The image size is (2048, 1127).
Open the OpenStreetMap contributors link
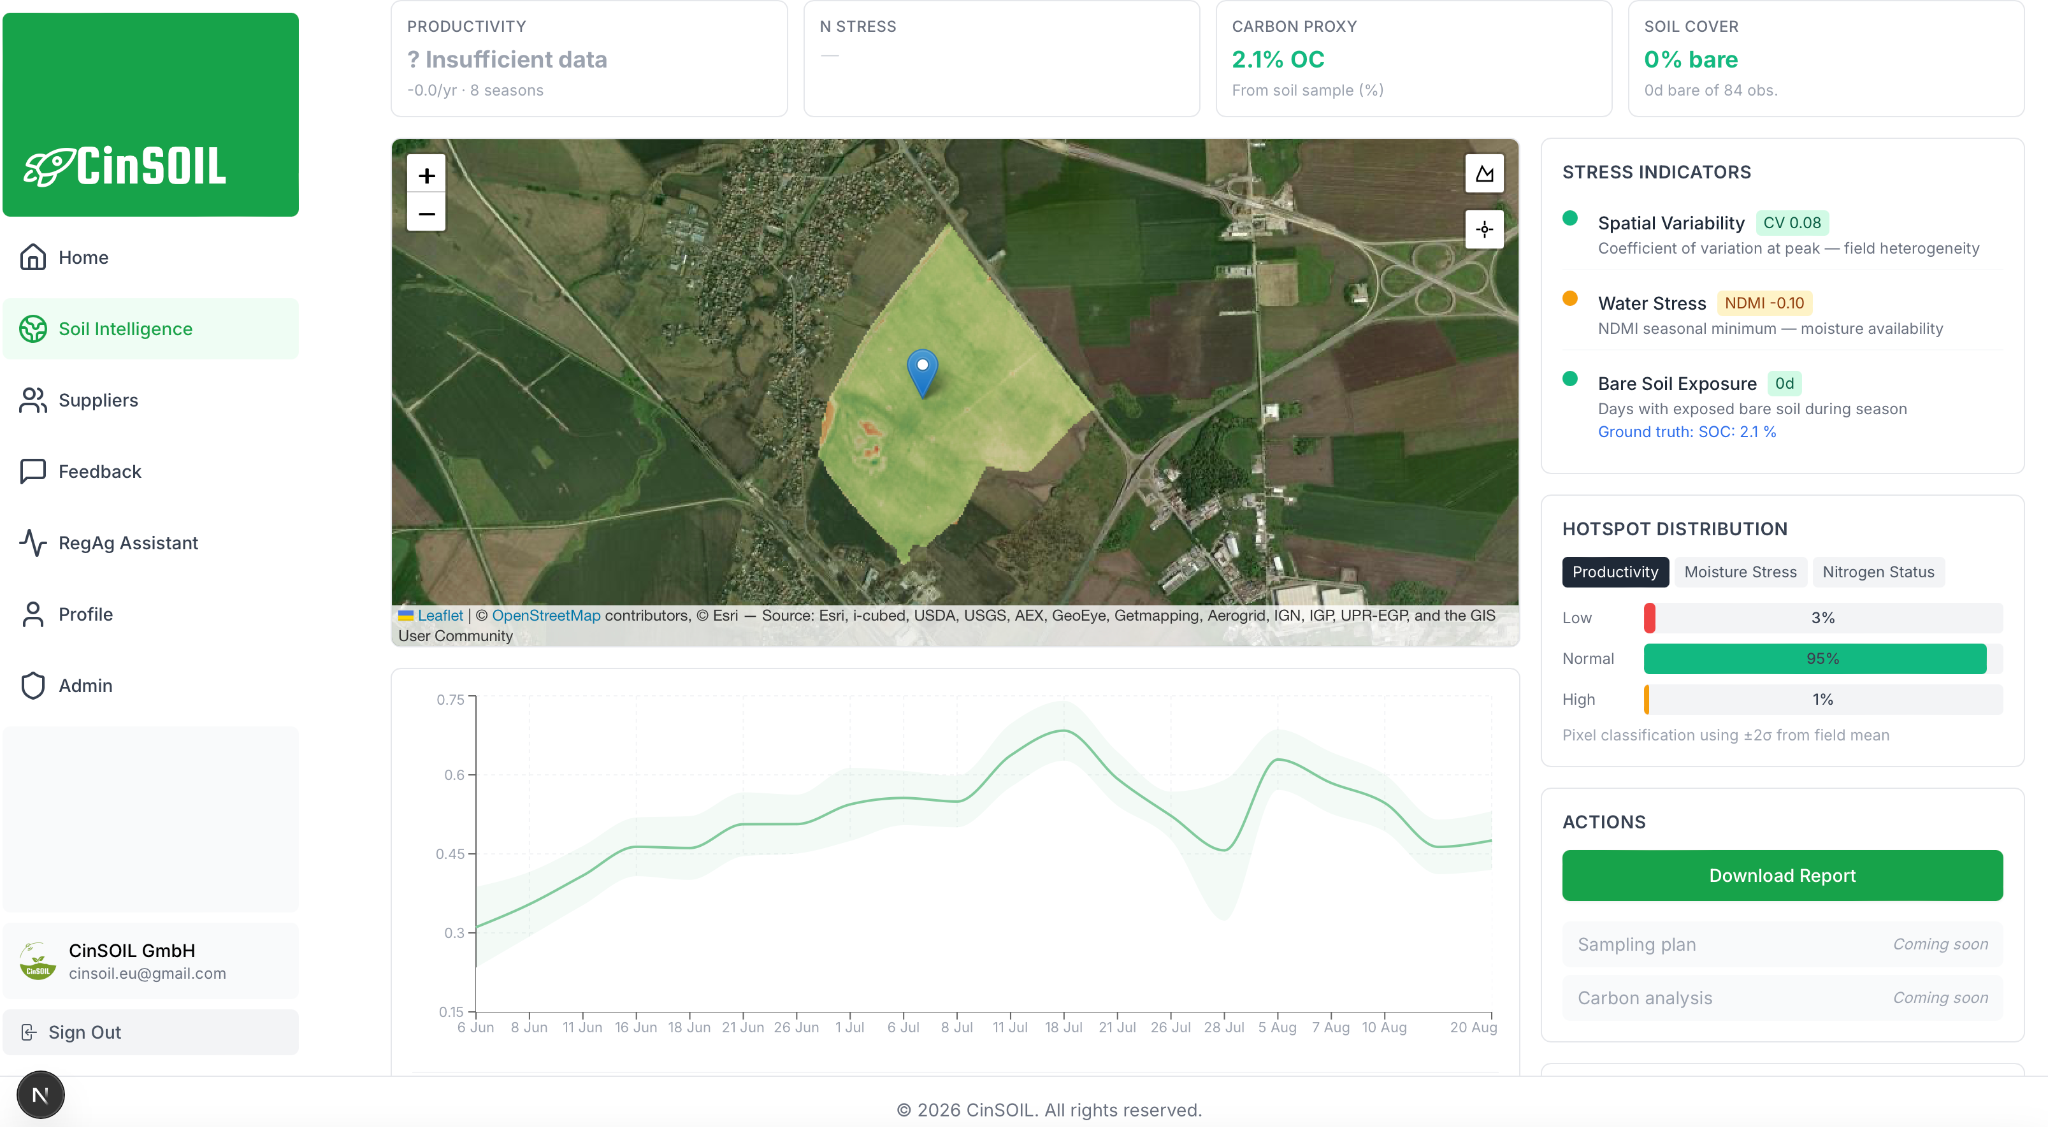(546, 616)
